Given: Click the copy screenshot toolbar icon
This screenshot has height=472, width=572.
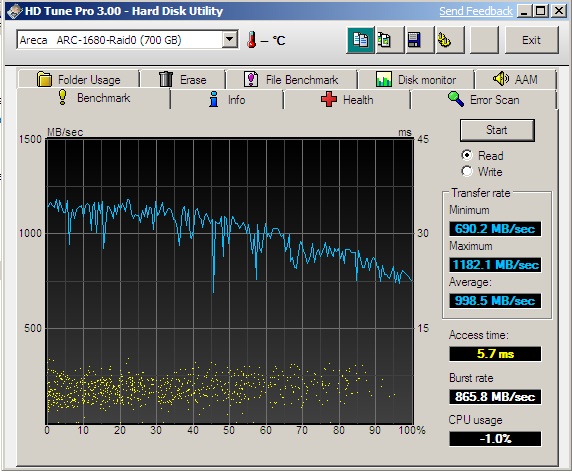Looking at the screenshot, I should [x=390, y=40].
